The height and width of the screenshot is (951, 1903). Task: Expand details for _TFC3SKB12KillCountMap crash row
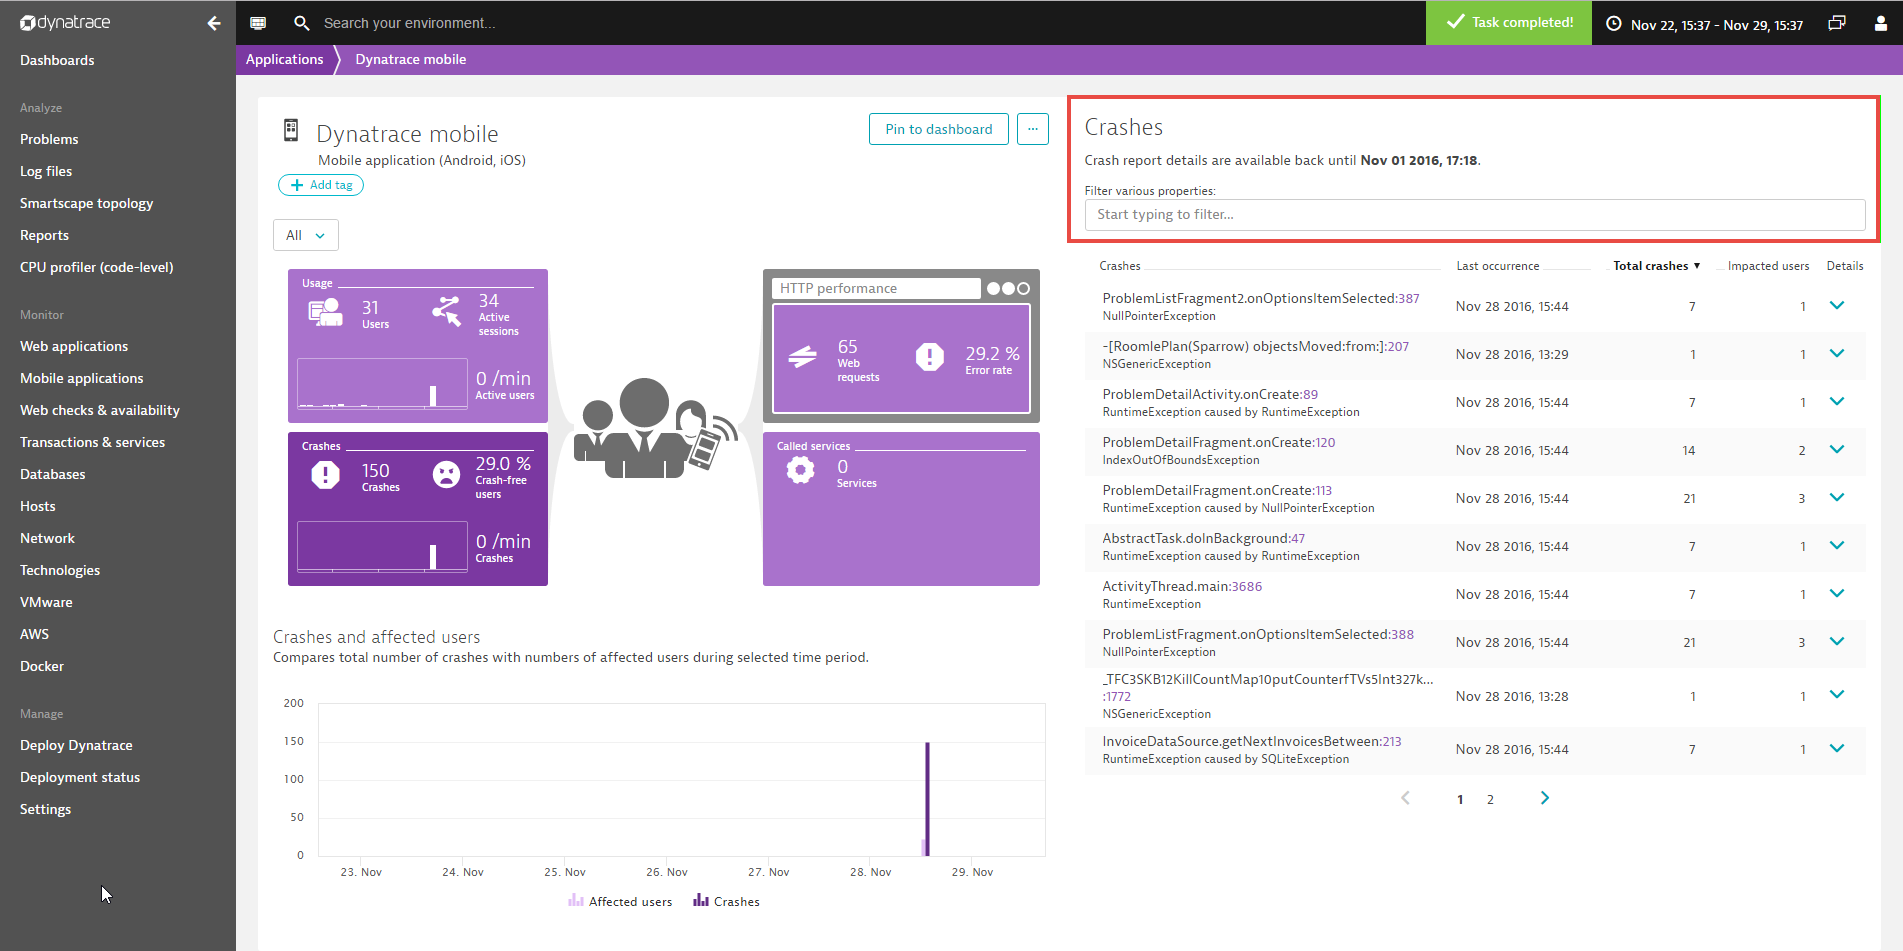[x=1837, y=694]
